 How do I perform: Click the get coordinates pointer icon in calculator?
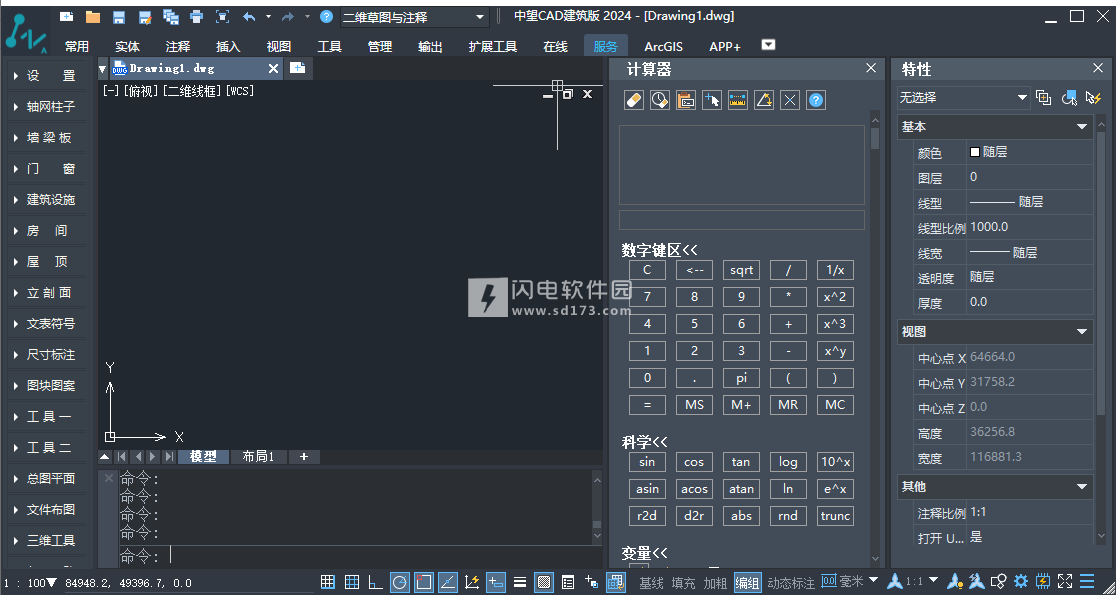[x=712, y=100]
